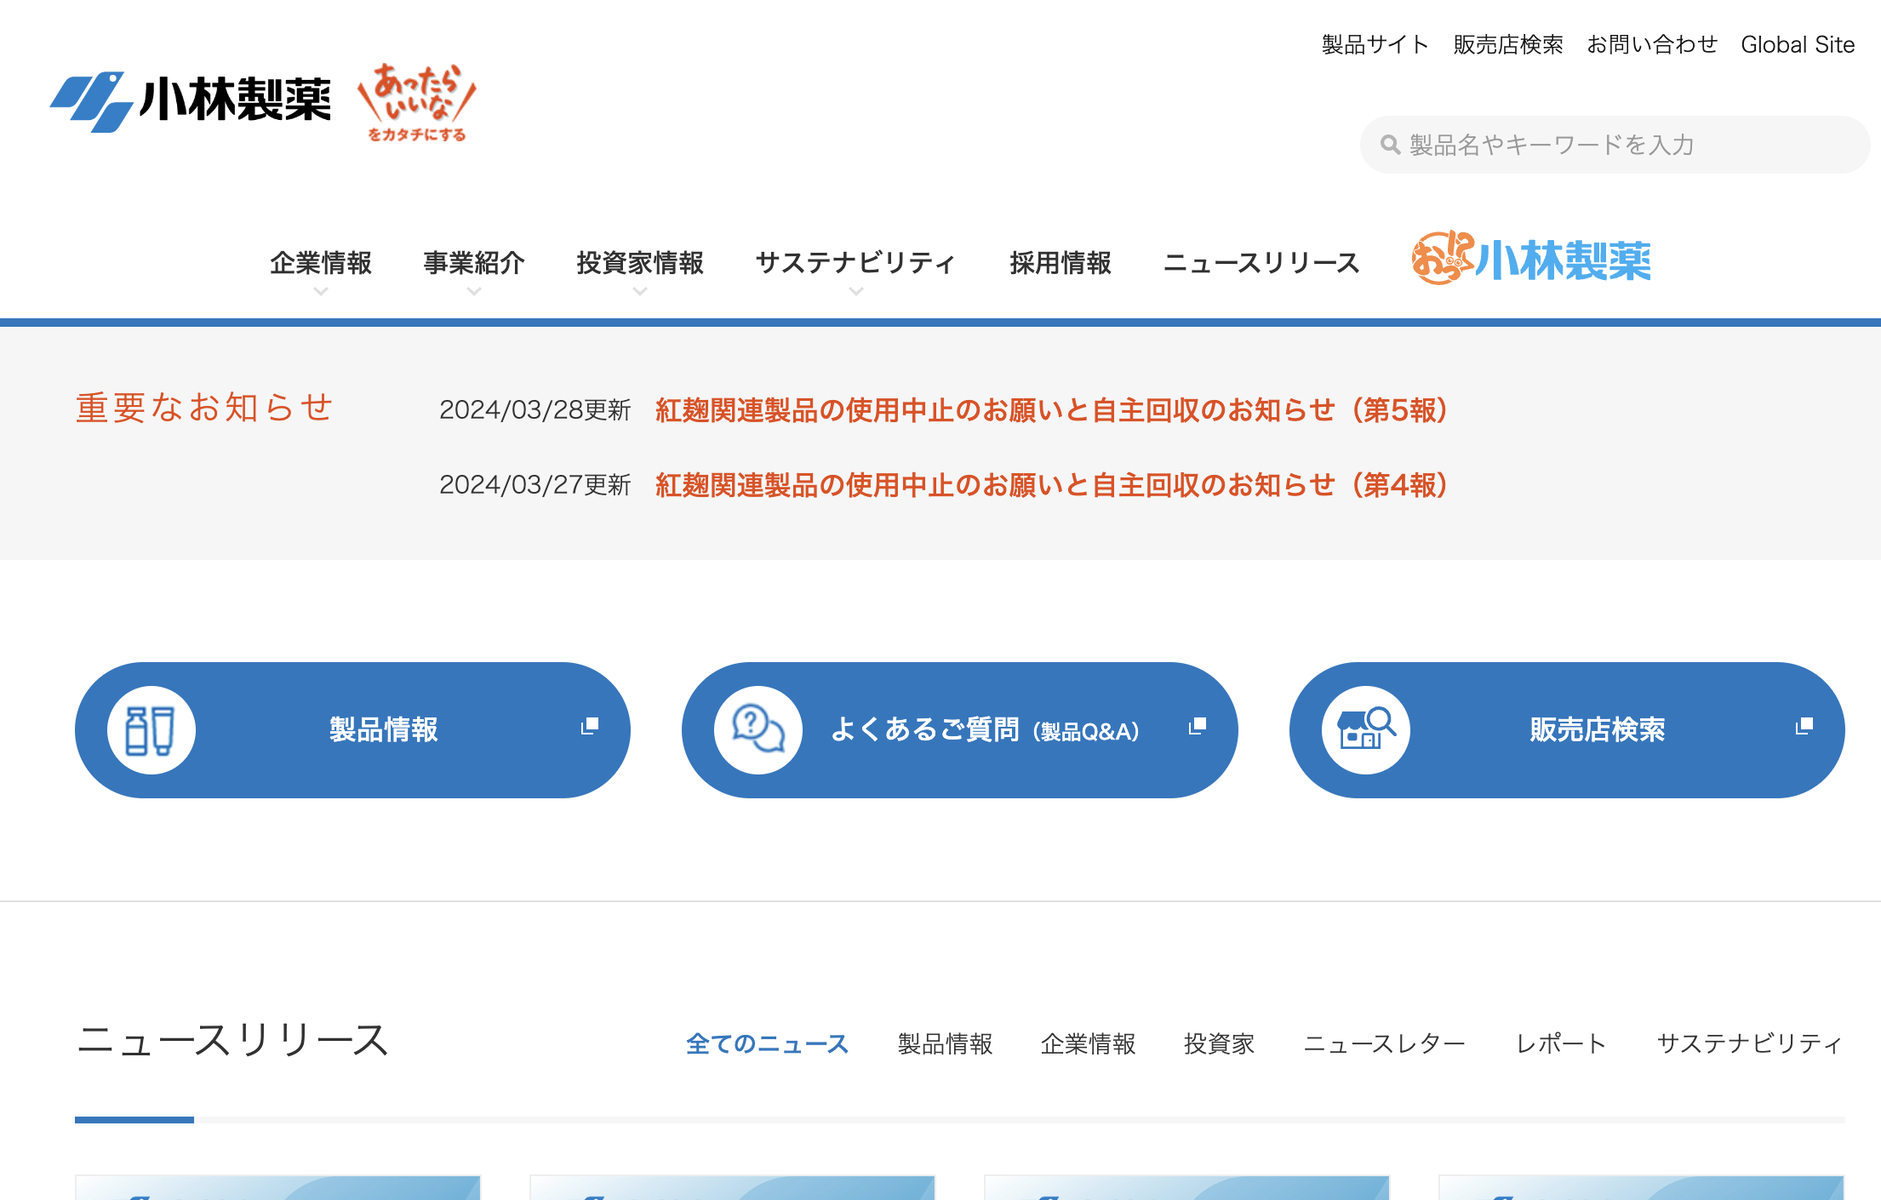Image resolution: width=1881 pixels, height=1200 pixels.
Task: Open the 販売店検索 top header link
Action: [x=1508, y=45]
